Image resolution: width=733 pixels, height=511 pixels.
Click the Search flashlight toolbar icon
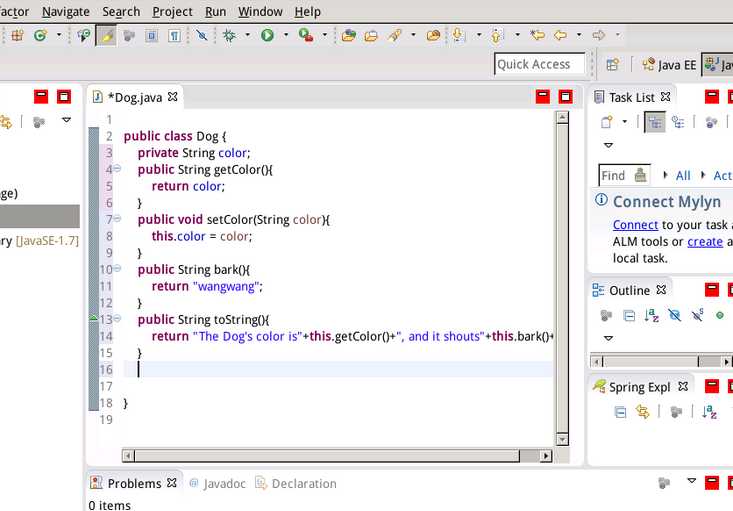click(x=394, y=35)
